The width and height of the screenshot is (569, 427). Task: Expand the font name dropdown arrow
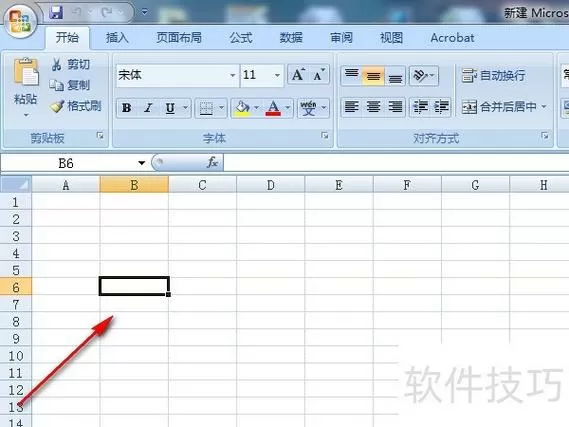click(233, 75)
